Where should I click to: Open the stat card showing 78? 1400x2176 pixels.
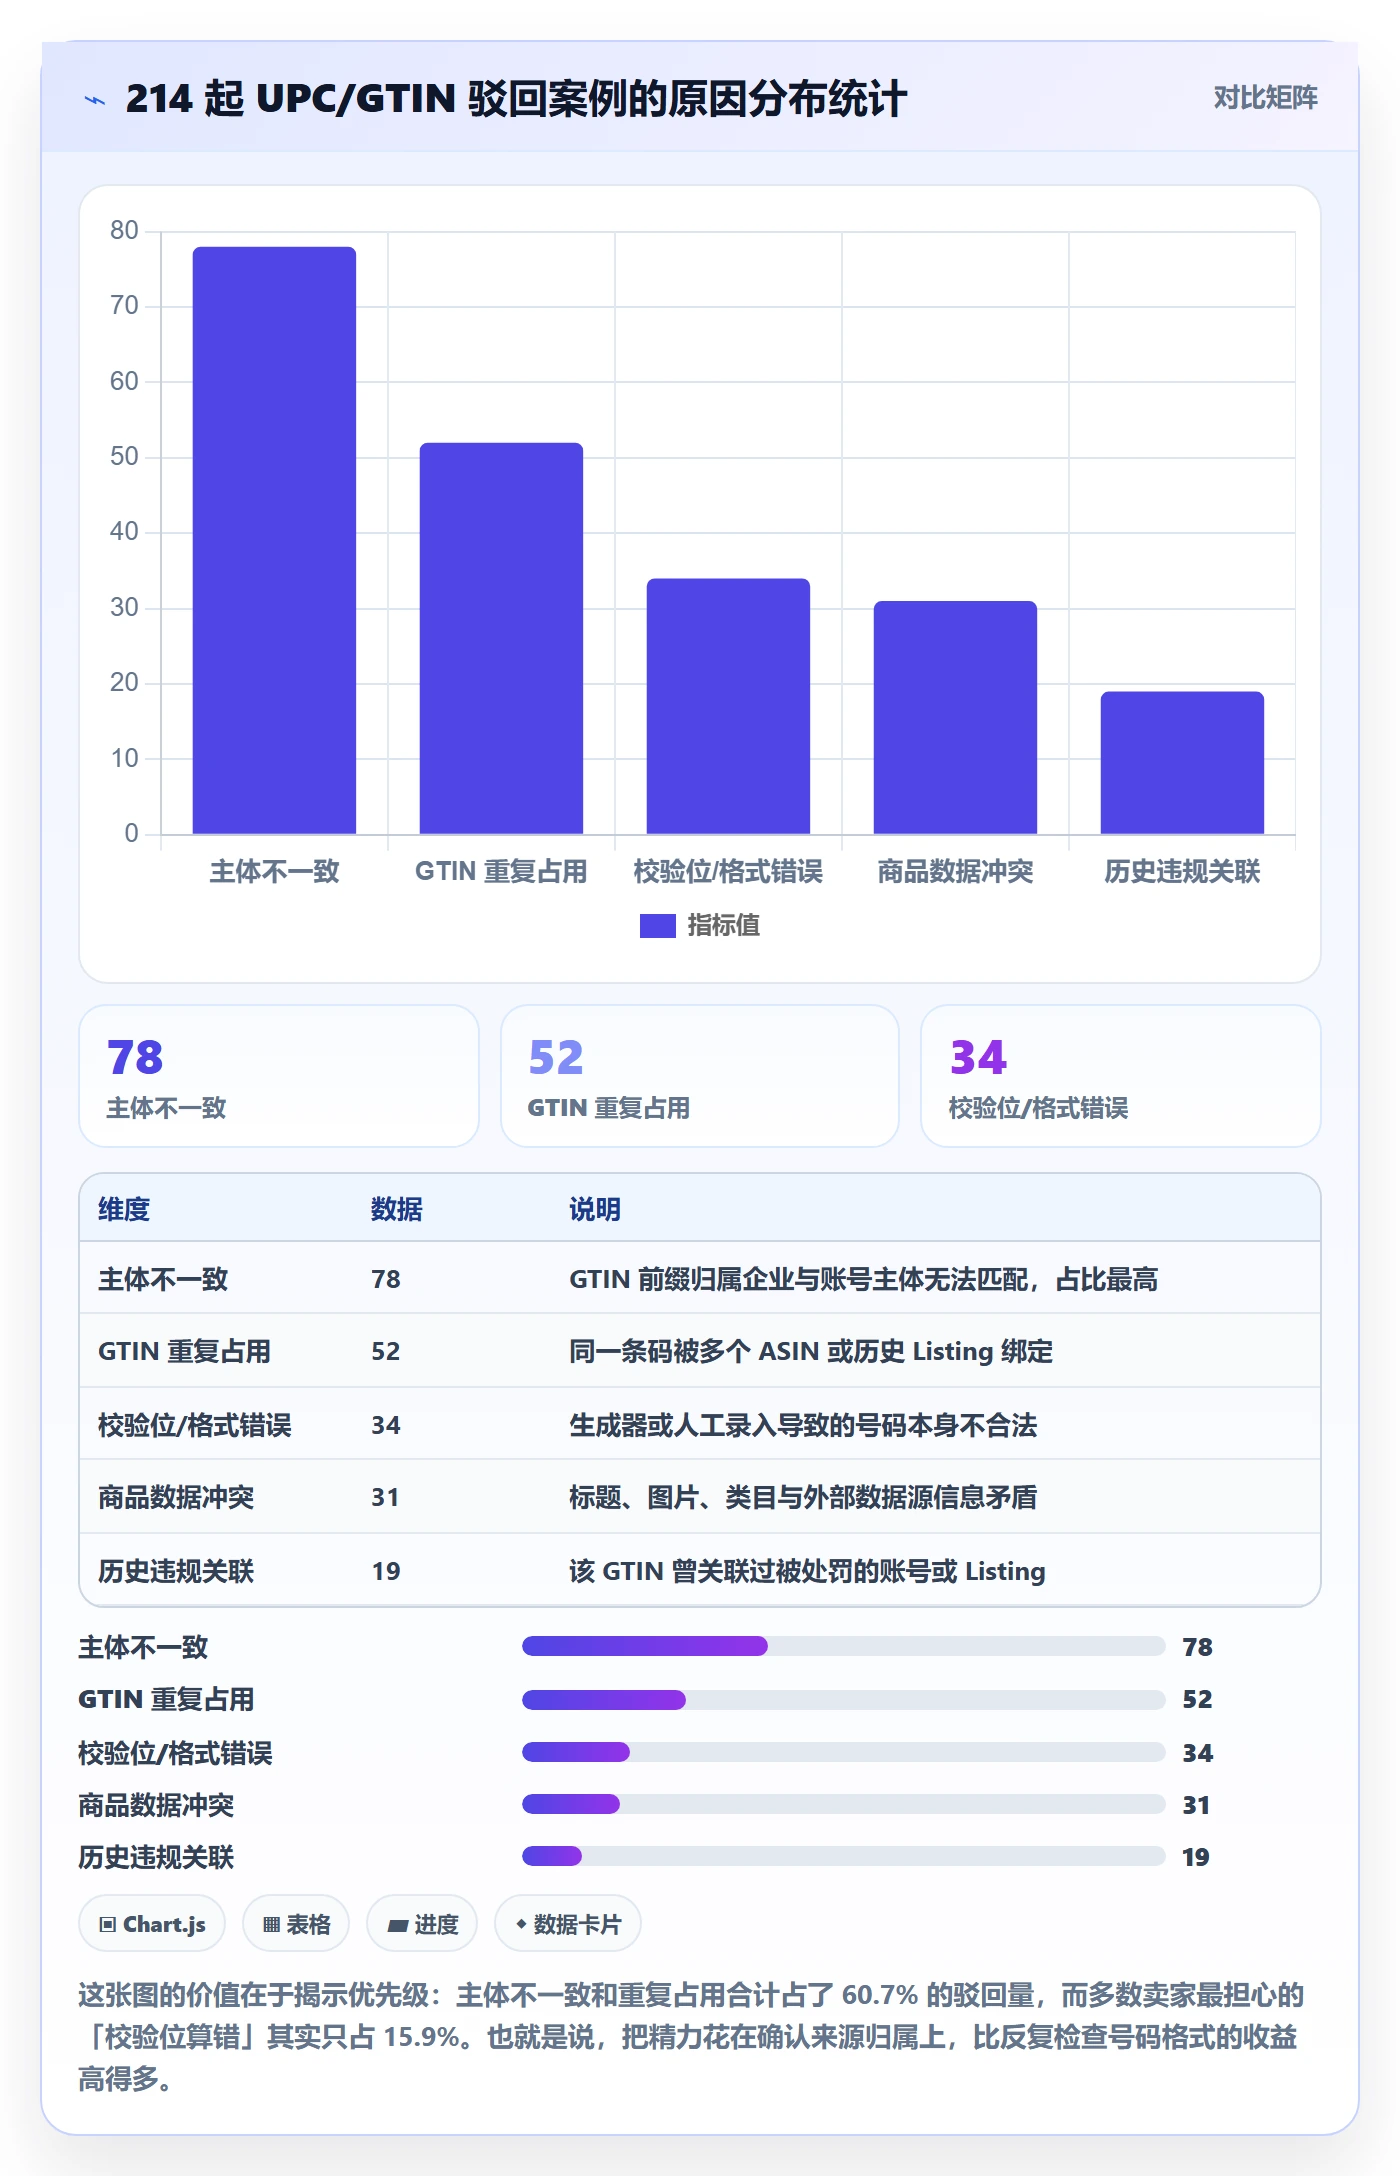(279, 1076)
